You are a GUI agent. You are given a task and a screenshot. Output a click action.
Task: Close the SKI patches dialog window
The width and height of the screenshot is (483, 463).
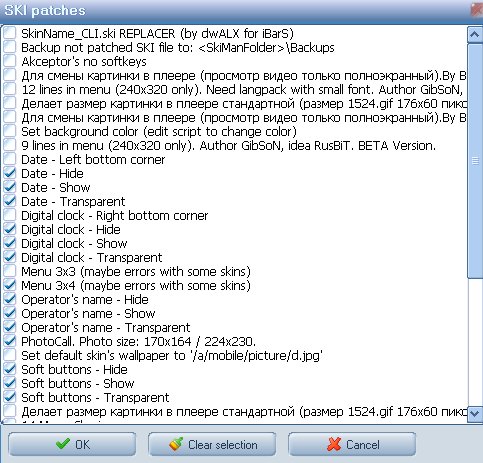[x=477, y=10]
